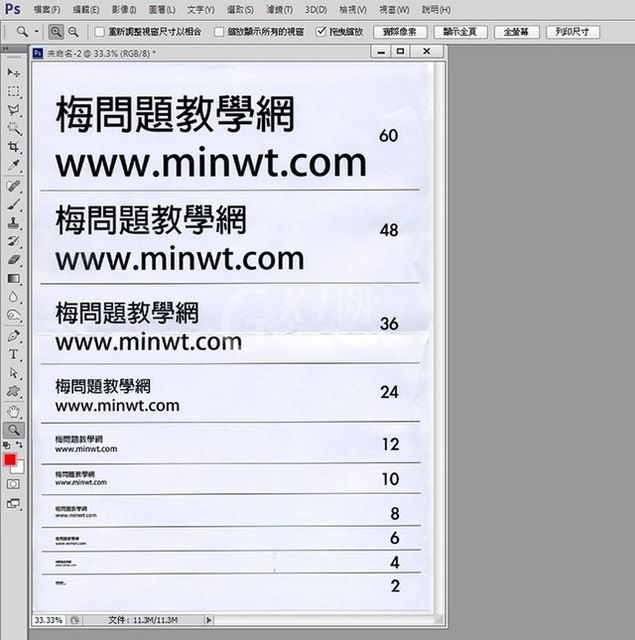The image size is (635, 640).
Task: Select the Type tool
Action: (x=13, y=354)
